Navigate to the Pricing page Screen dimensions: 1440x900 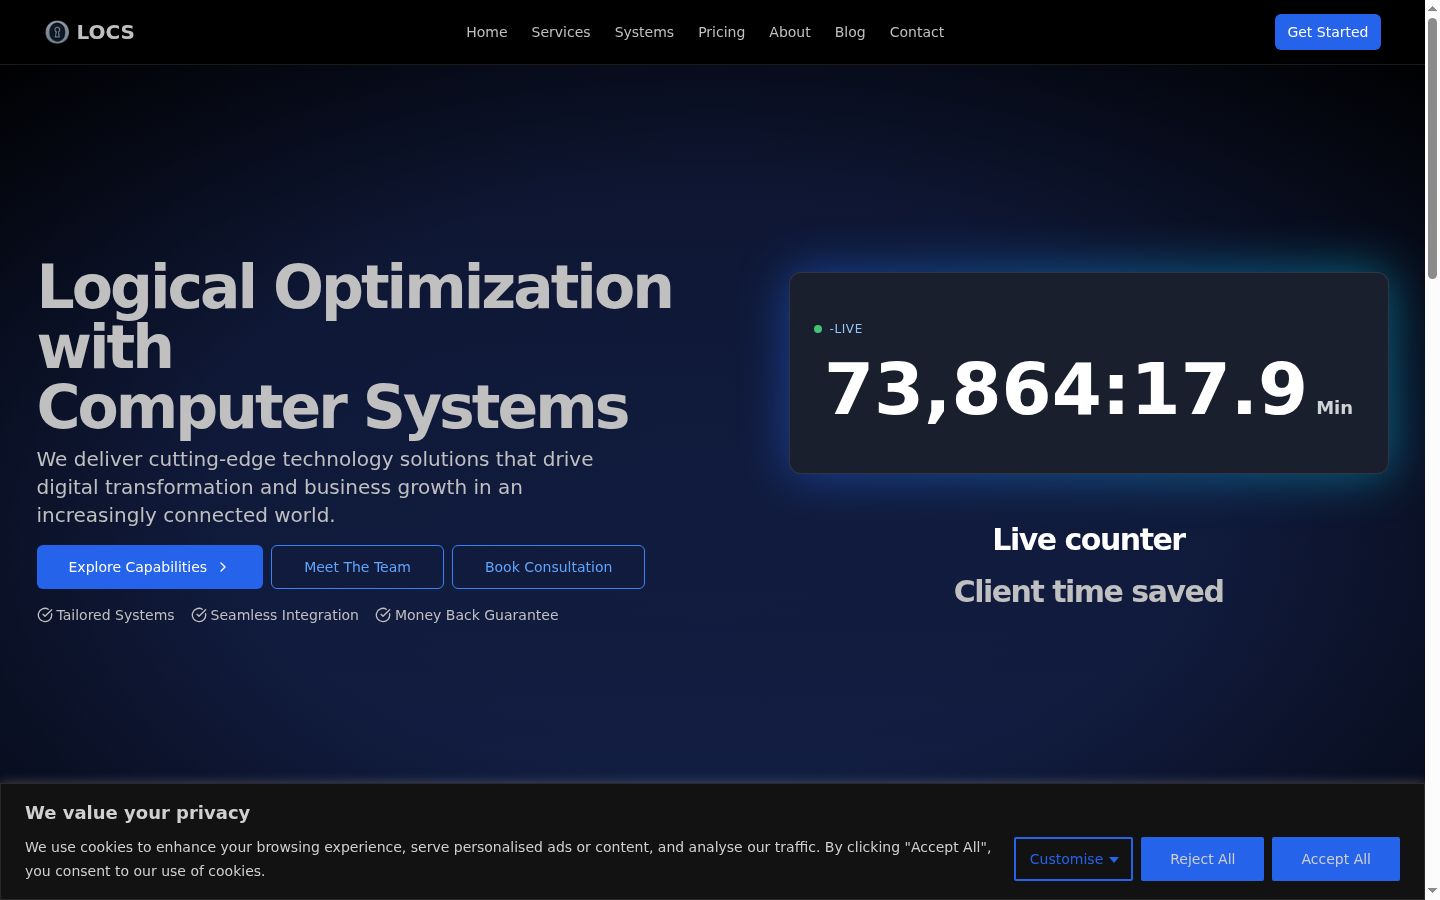pyautogui.click(x=721, y=32)
